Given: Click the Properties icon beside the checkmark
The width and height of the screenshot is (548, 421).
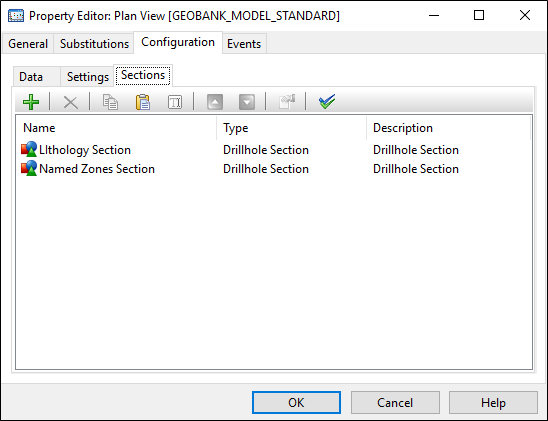Looking at the screenshot, I should [x=287, y=102].
